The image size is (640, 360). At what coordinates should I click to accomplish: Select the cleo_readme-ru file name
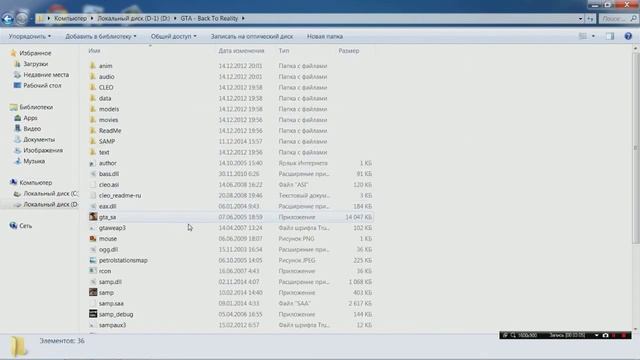[x=120, y=195]
